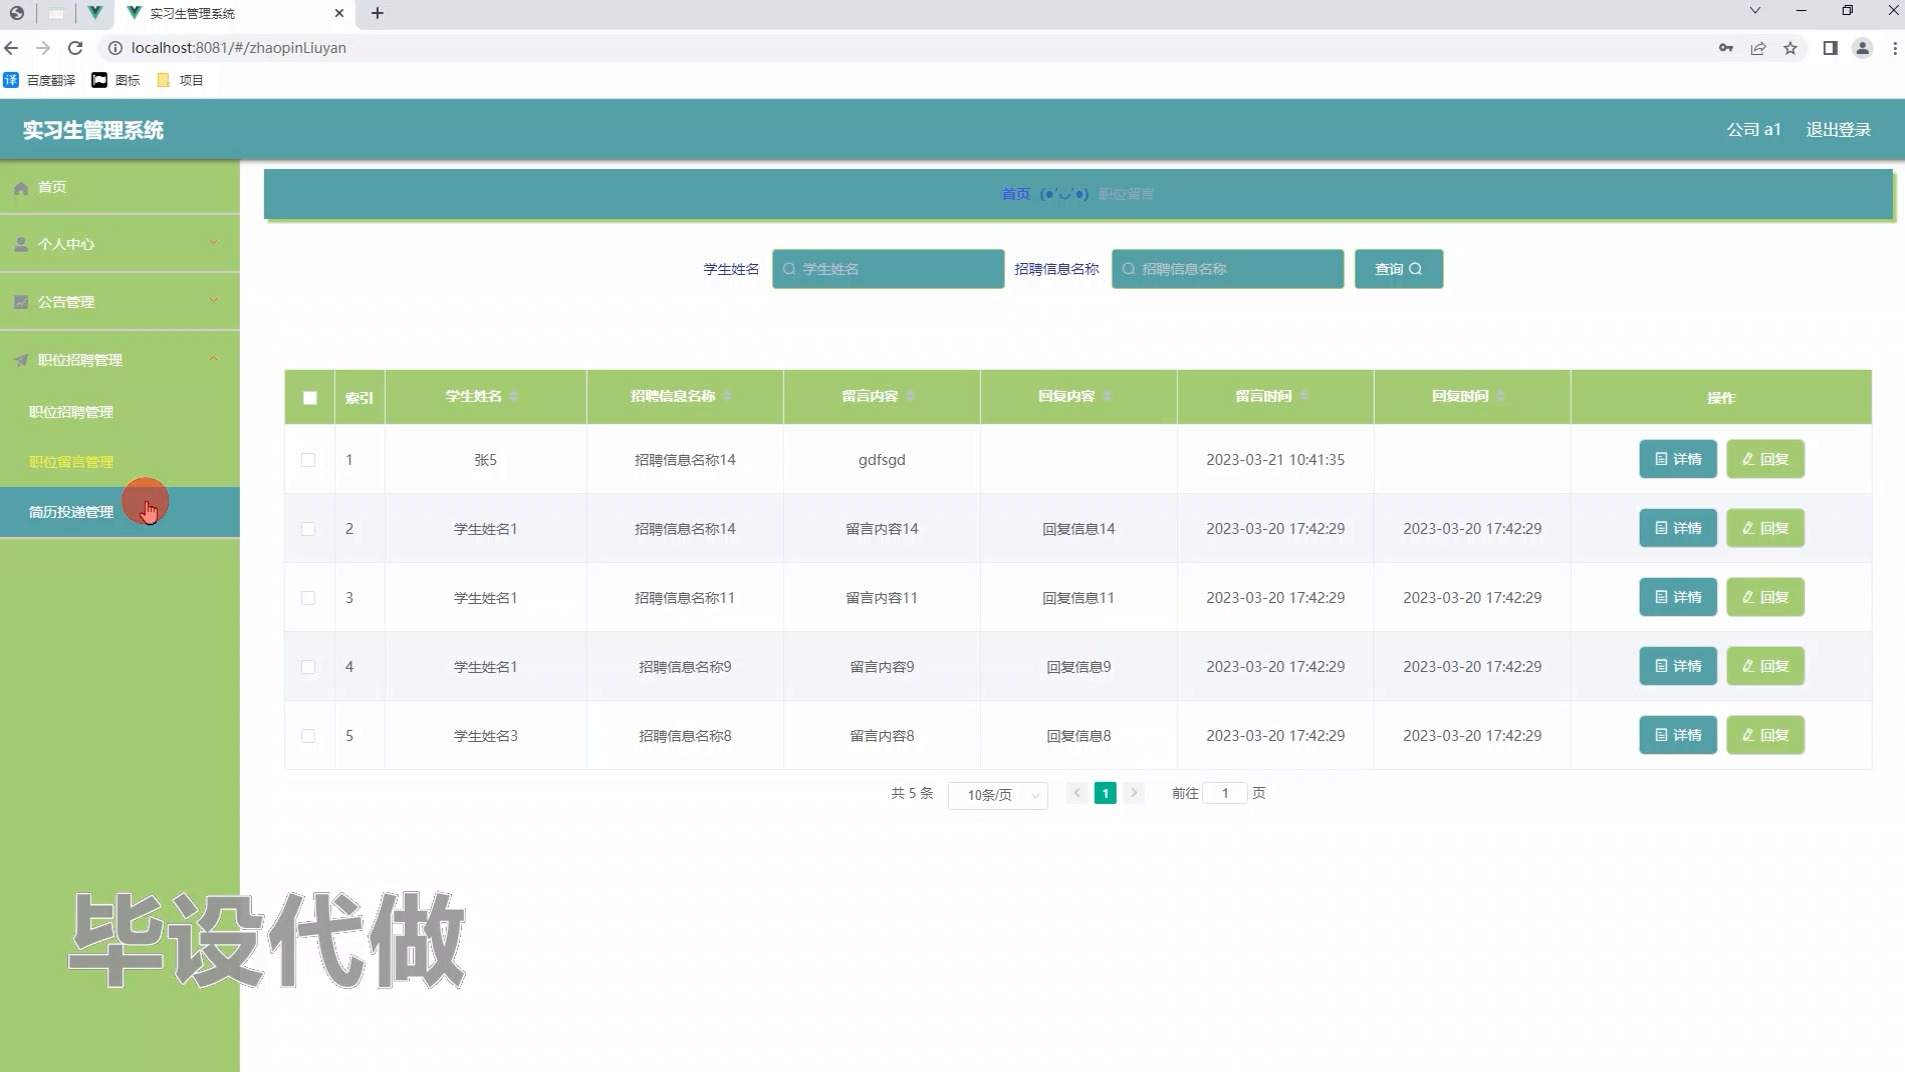Check the row 5 checkbox
Viewport: 1905px width, 1072px height.
[x=308, y=736]
